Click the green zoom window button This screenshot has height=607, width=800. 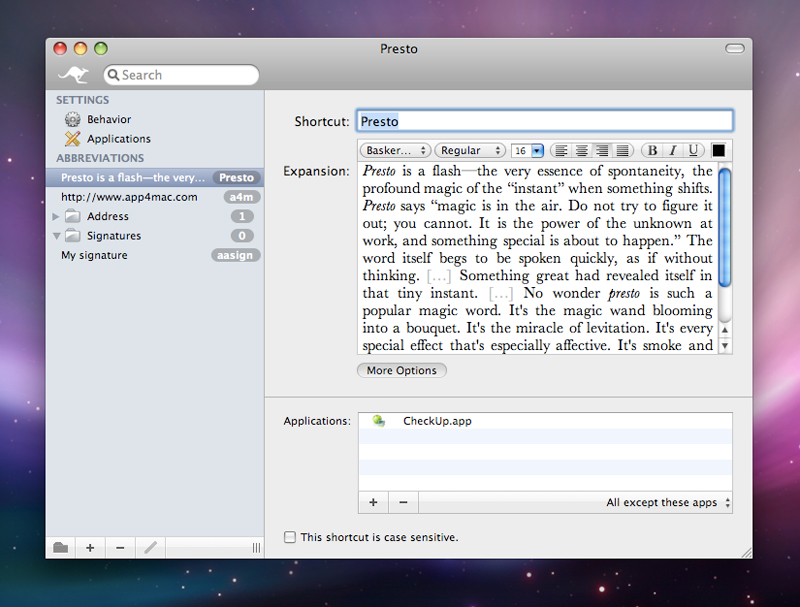[101, 48]
